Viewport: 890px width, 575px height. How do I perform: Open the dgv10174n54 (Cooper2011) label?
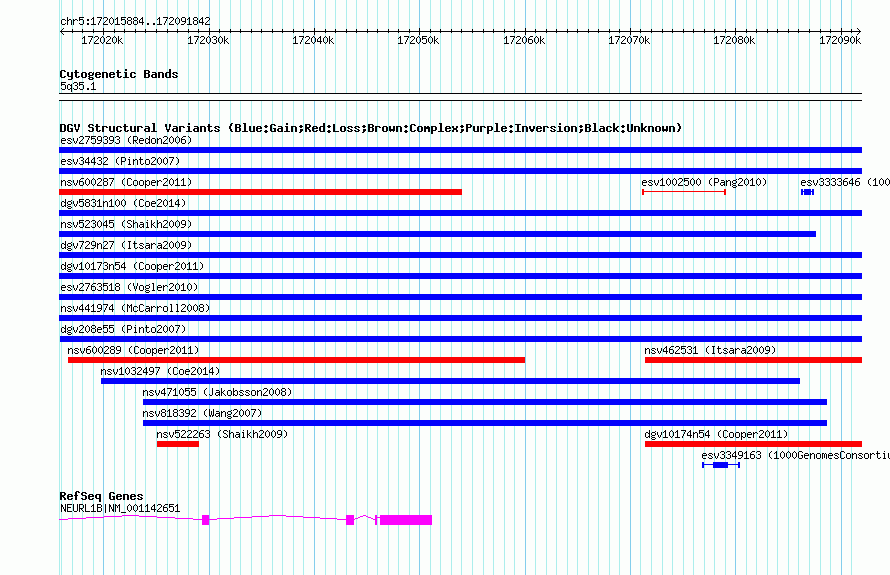(x=716, y=434)
